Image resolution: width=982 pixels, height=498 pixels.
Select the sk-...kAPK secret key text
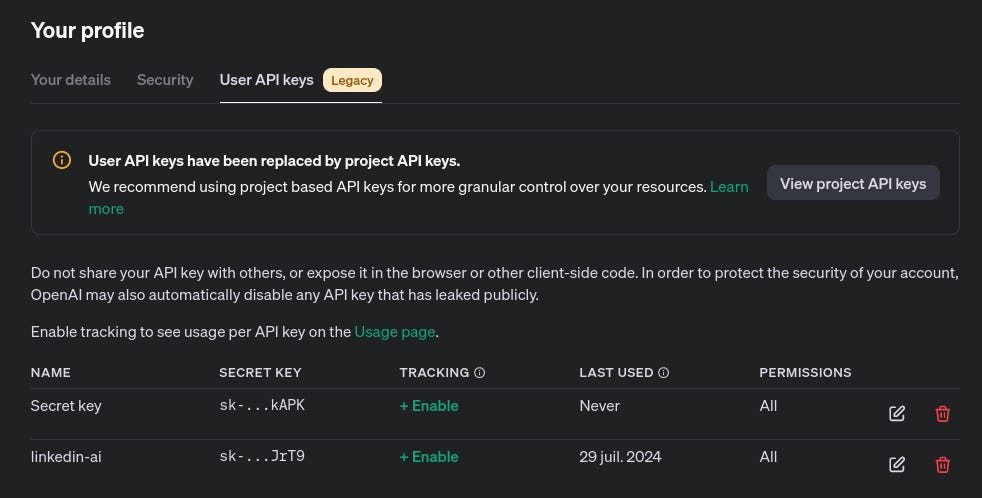[262, 405]
